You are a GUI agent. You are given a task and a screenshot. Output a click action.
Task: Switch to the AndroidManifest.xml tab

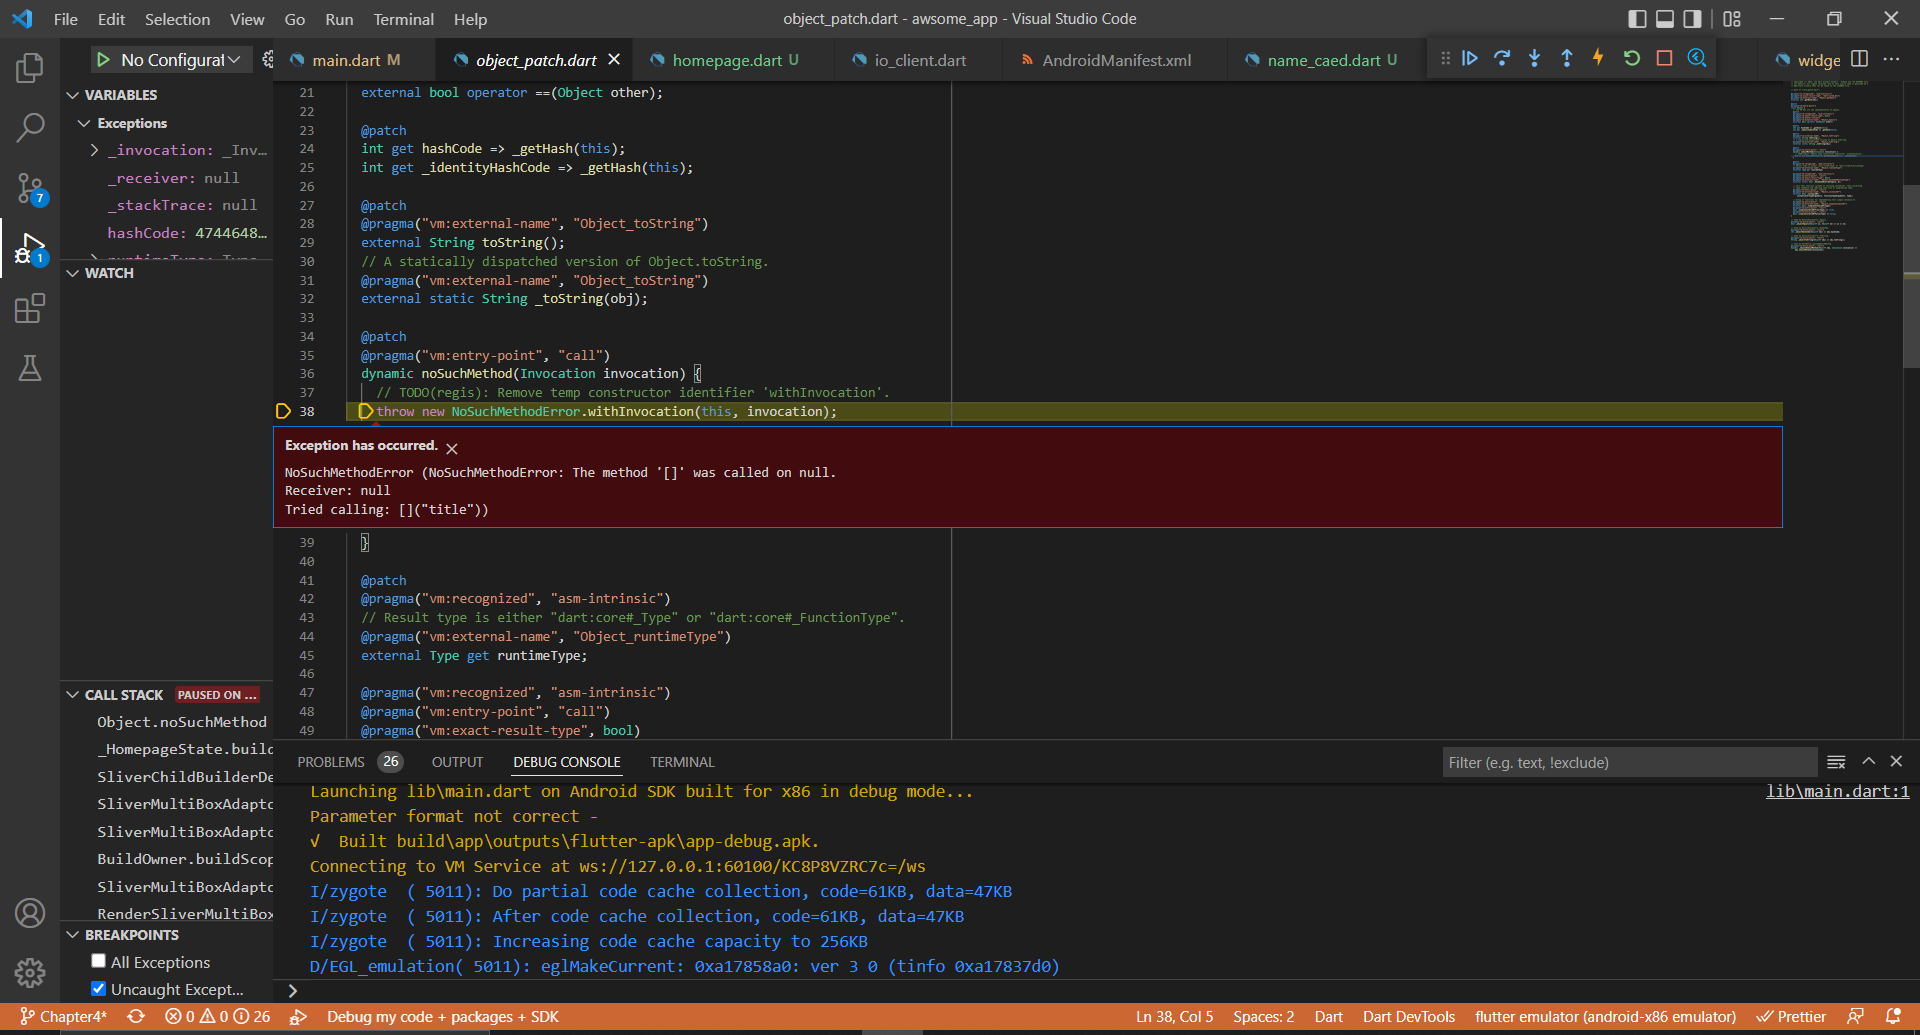tap(1116, 60)
